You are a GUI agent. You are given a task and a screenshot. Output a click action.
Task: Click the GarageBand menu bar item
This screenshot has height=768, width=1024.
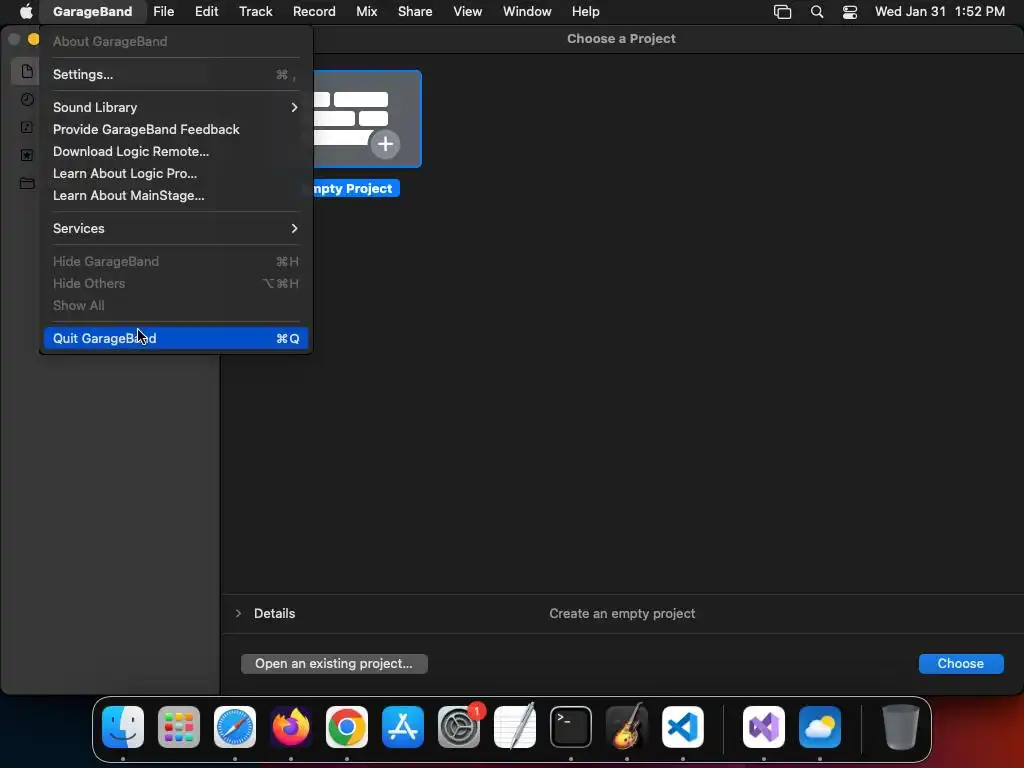coord(92,11)
